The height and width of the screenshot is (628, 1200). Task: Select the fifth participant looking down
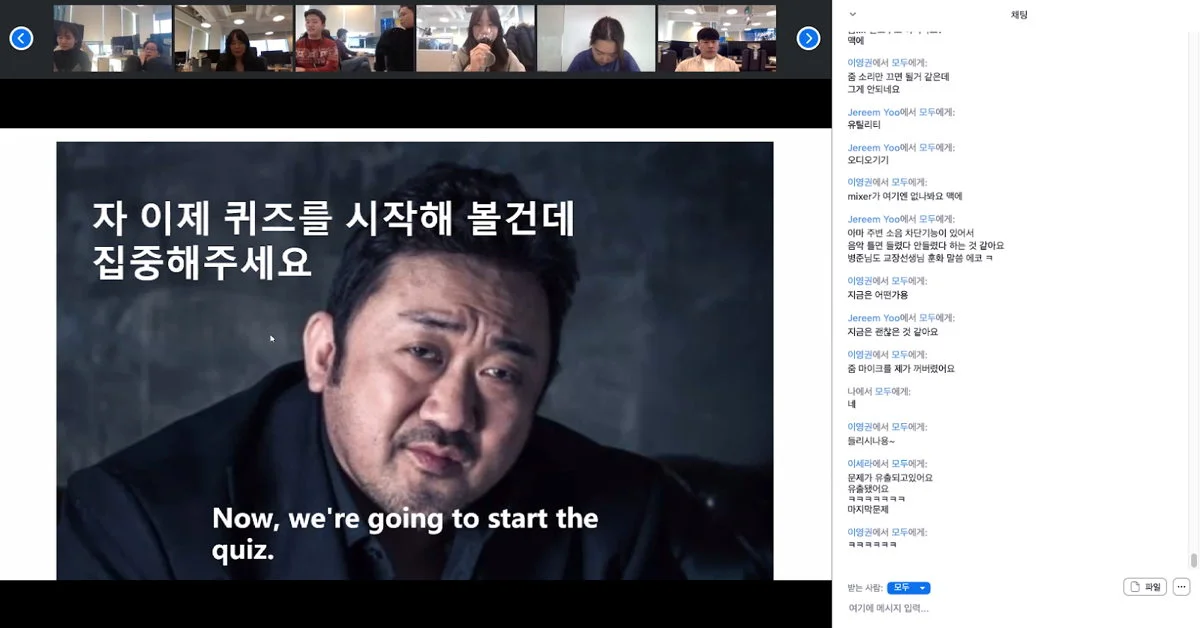point(596,38)
